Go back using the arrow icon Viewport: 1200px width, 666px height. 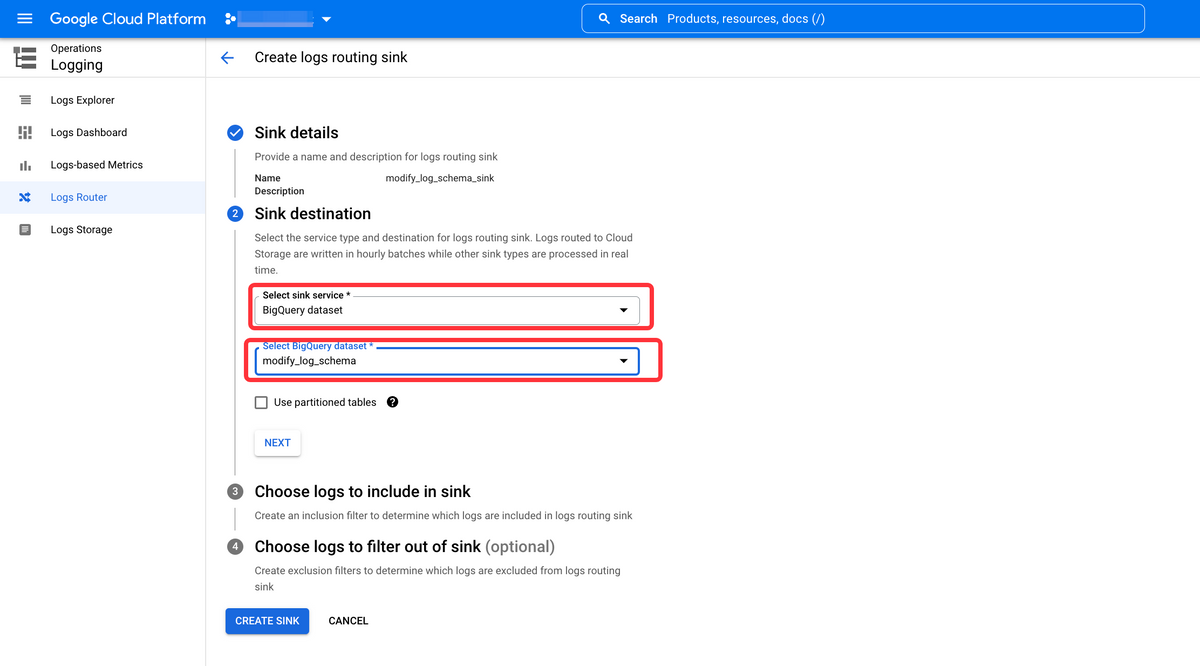pos(227,58)
